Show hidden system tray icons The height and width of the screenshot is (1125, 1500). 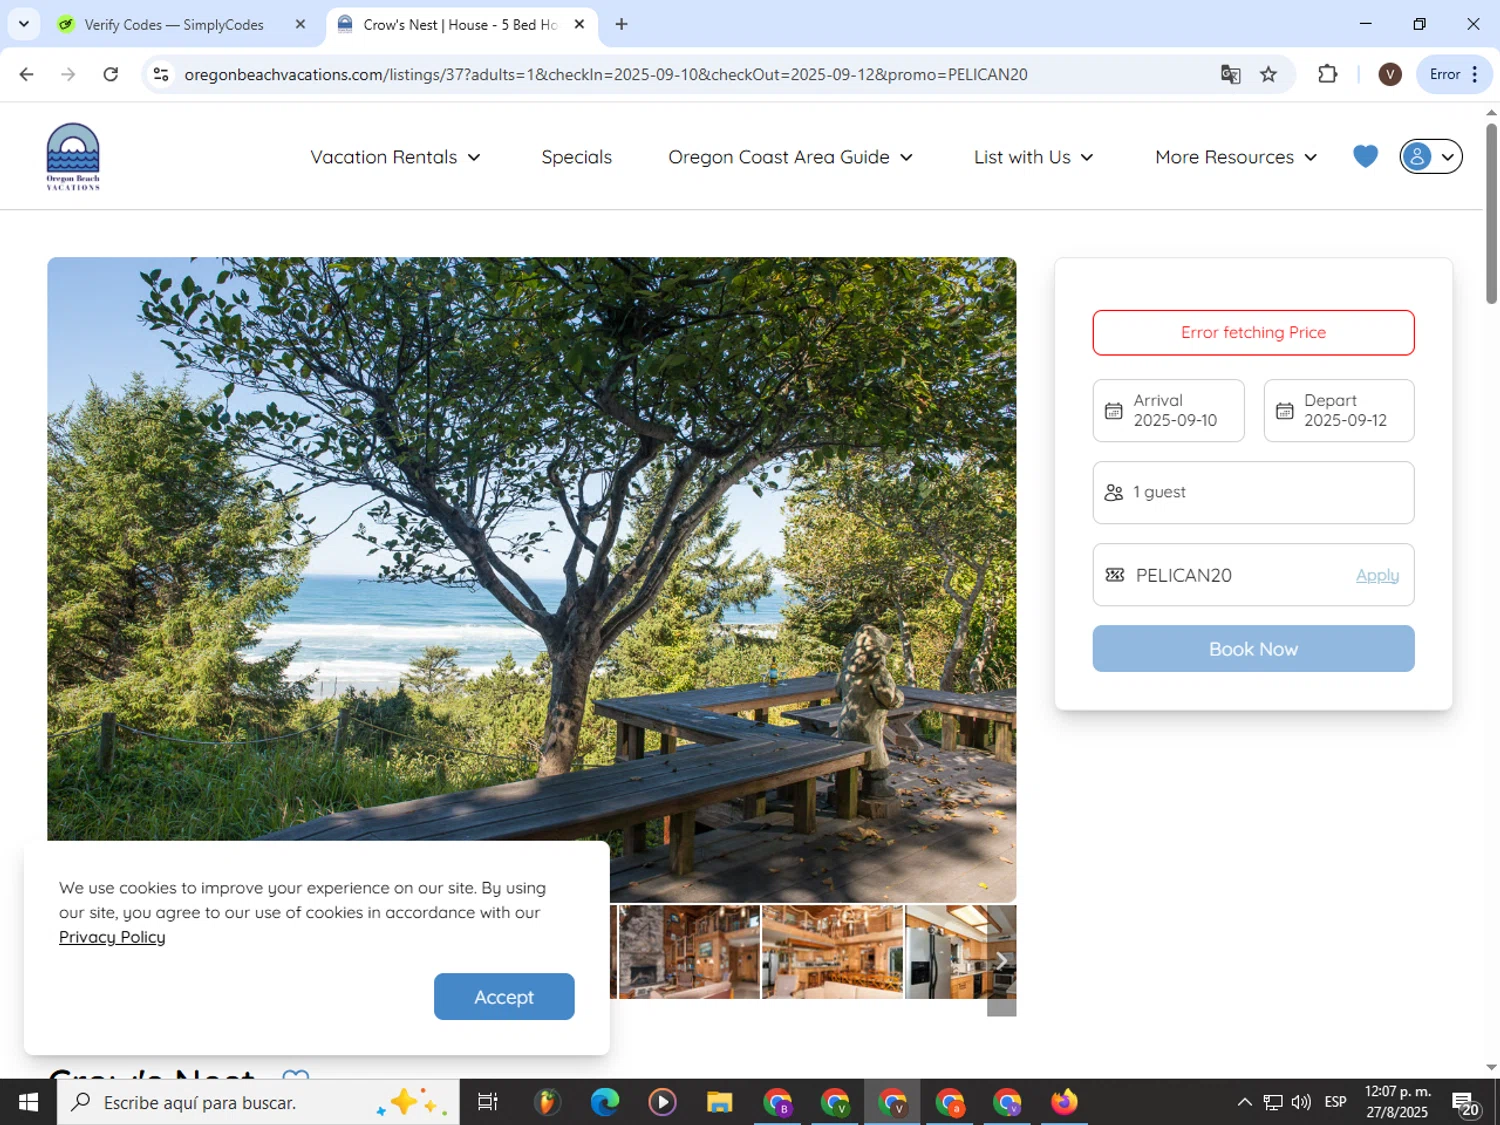coord(1244,1102)
